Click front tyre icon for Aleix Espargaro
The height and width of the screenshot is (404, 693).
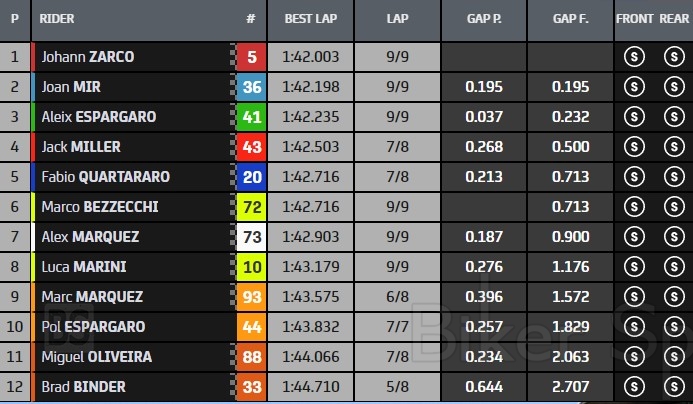point(633,117)
